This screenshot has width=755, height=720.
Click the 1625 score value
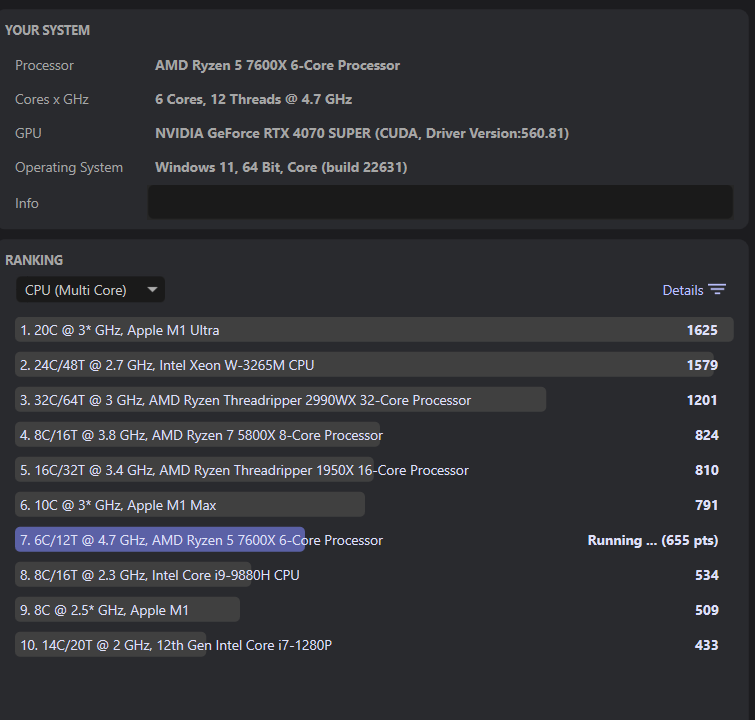tap(702, 330)
